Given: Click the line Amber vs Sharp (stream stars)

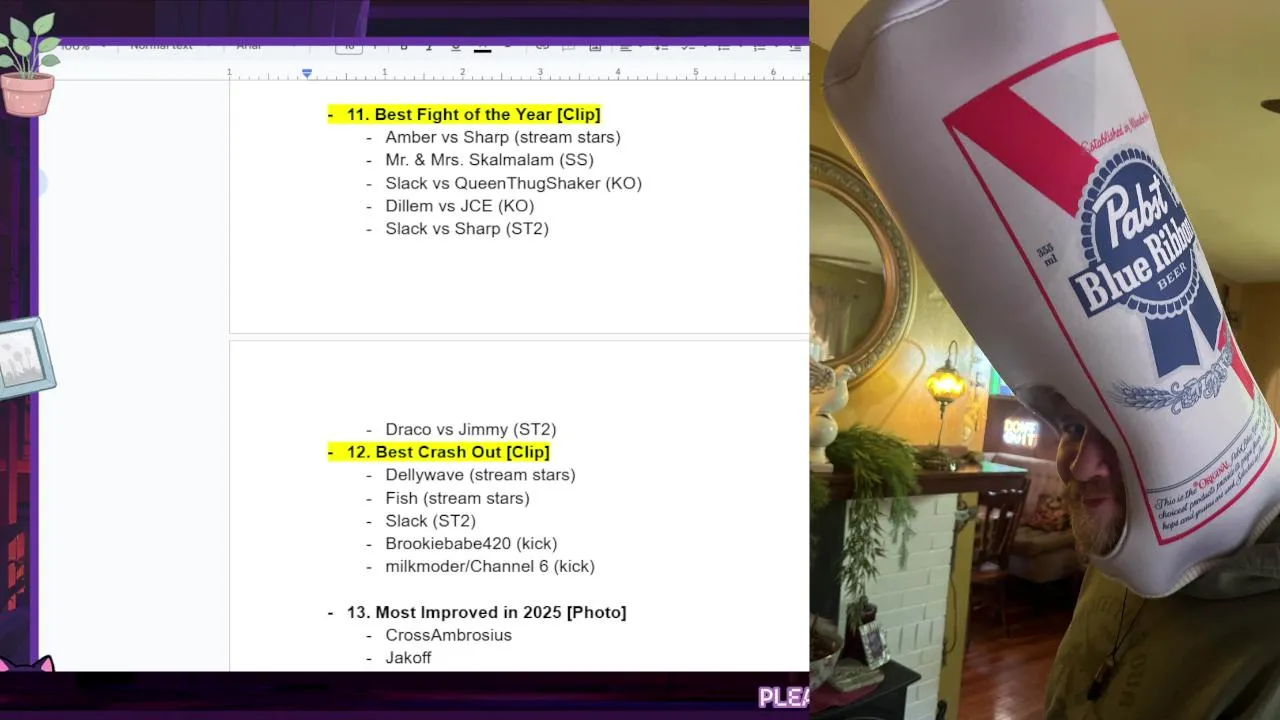Looking at the screenshot, I should click(x=503, y=137).
